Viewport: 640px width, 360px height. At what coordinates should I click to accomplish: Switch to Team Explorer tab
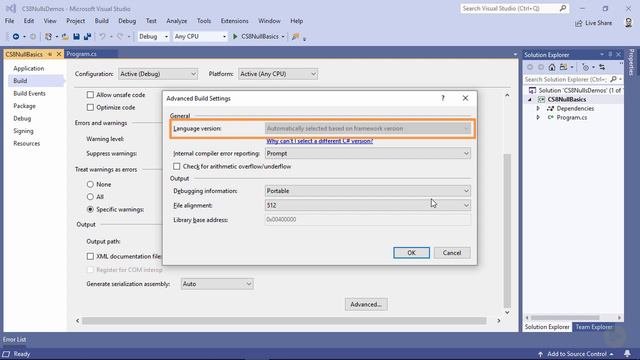[x=593, y=327]
